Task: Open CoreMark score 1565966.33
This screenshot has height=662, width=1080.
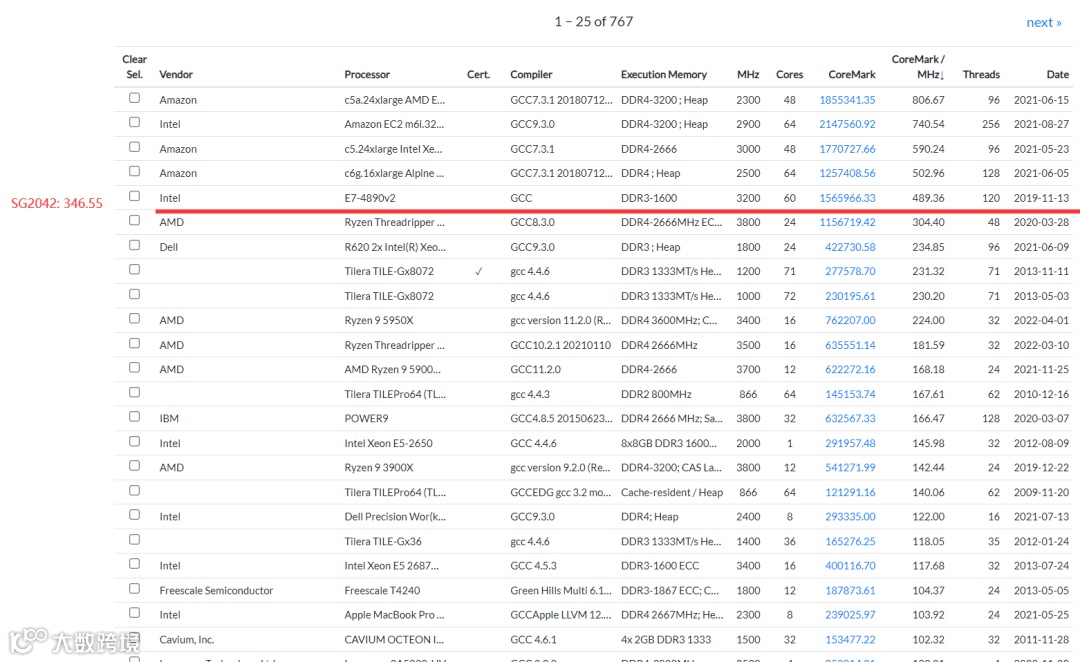Action: 847,198
